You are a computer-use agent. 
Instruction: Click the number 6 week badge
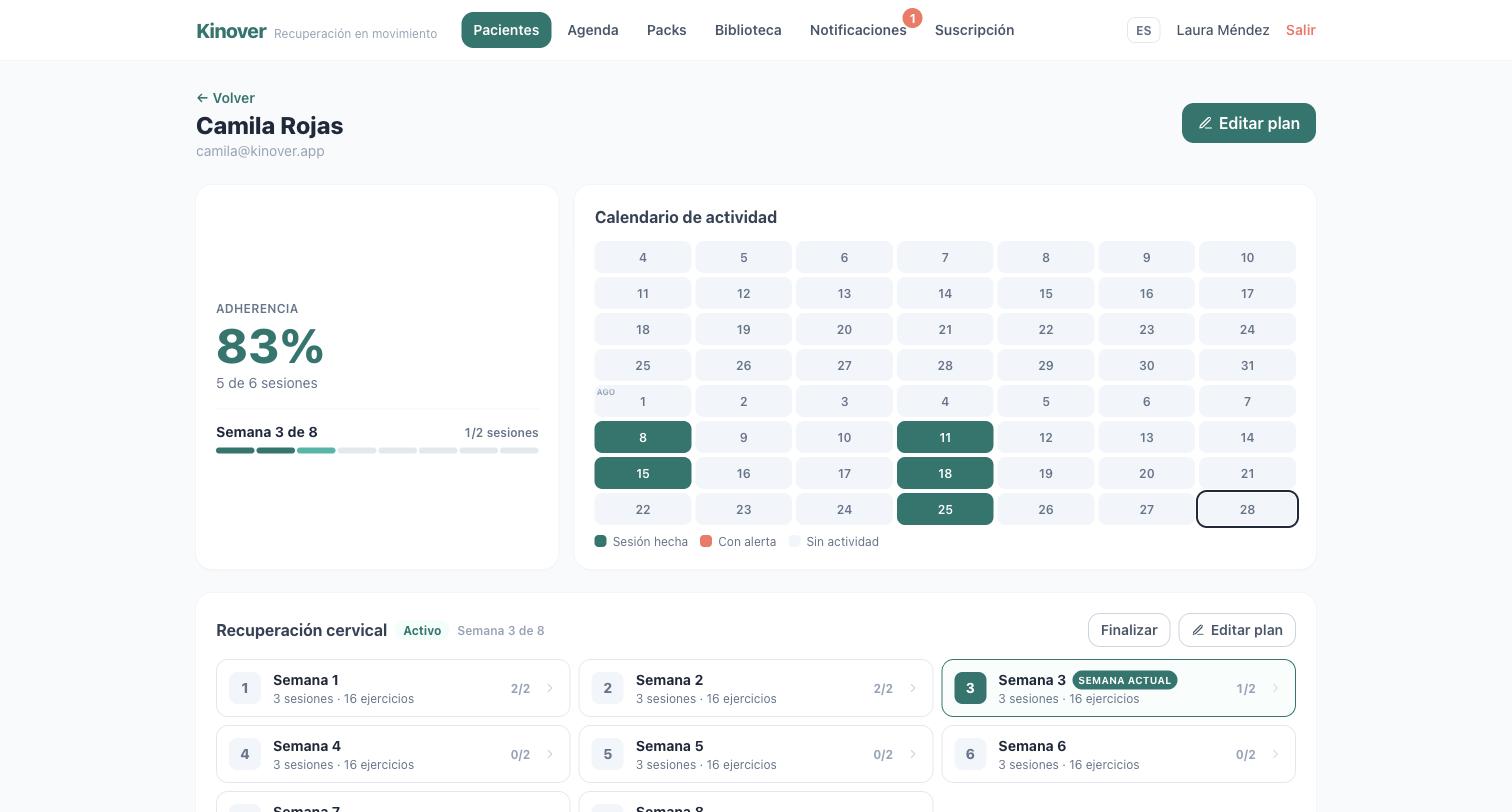970,754
